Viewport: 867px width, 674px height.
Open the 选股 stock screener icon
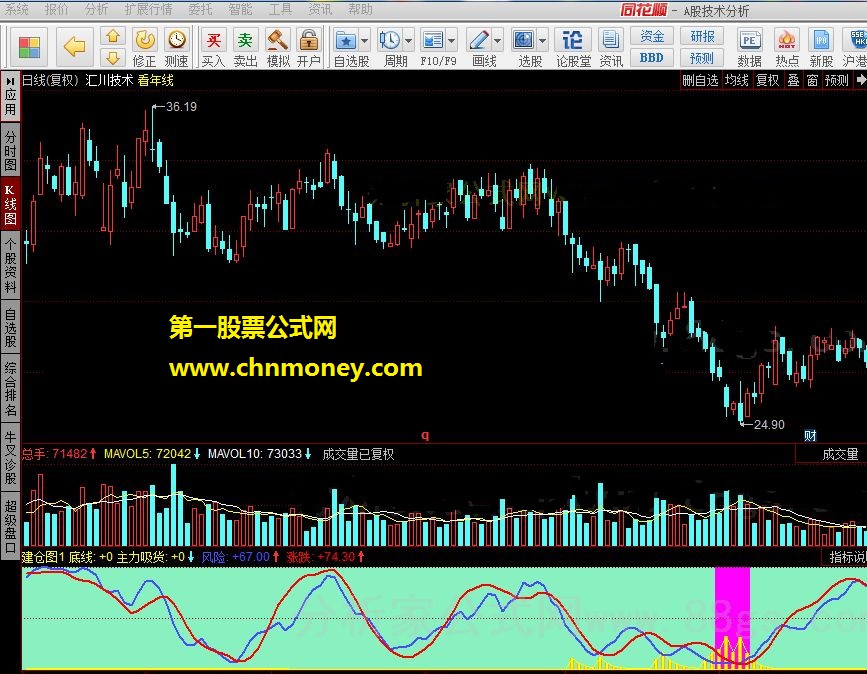[524, 41]
